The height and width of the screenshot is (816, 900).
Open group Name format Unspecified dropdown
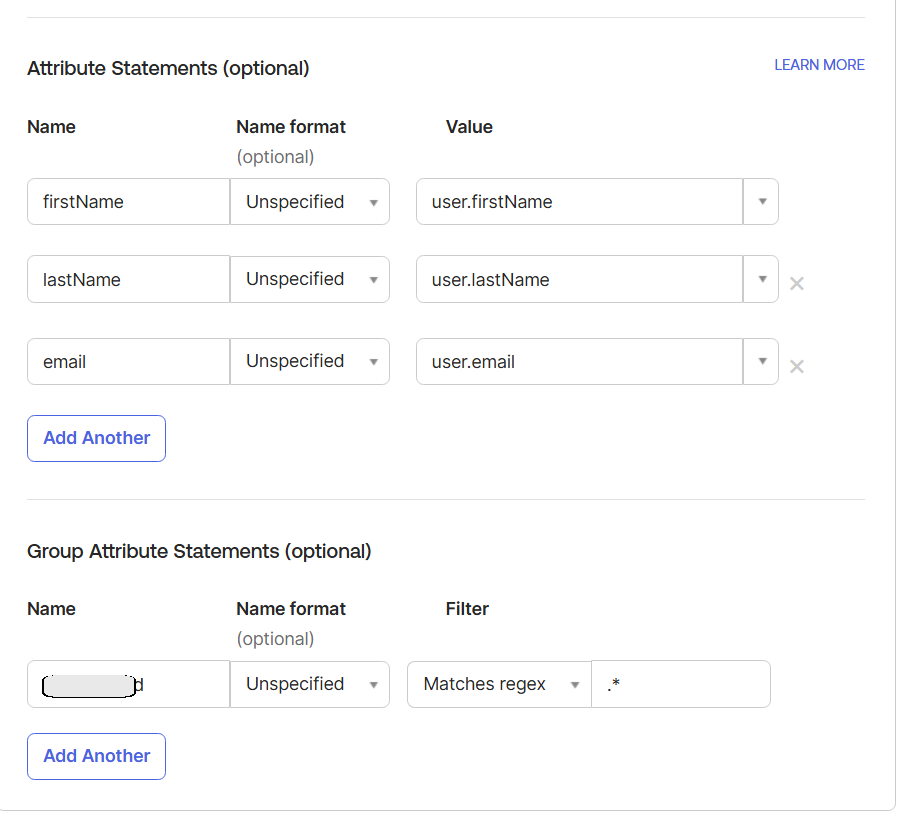(x=310, y=684)
